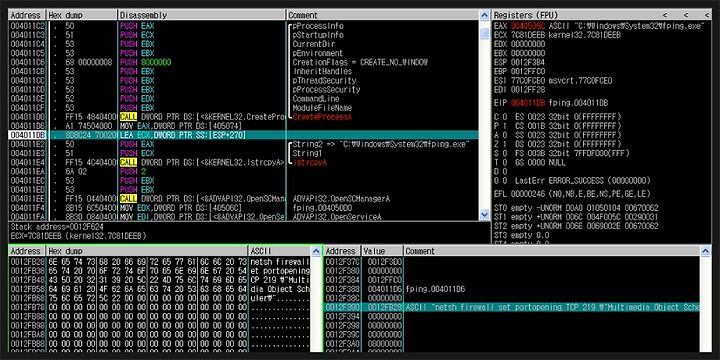Click the Registers (FPU) header bar
This screenshot has height=360, width=720.
602,15
